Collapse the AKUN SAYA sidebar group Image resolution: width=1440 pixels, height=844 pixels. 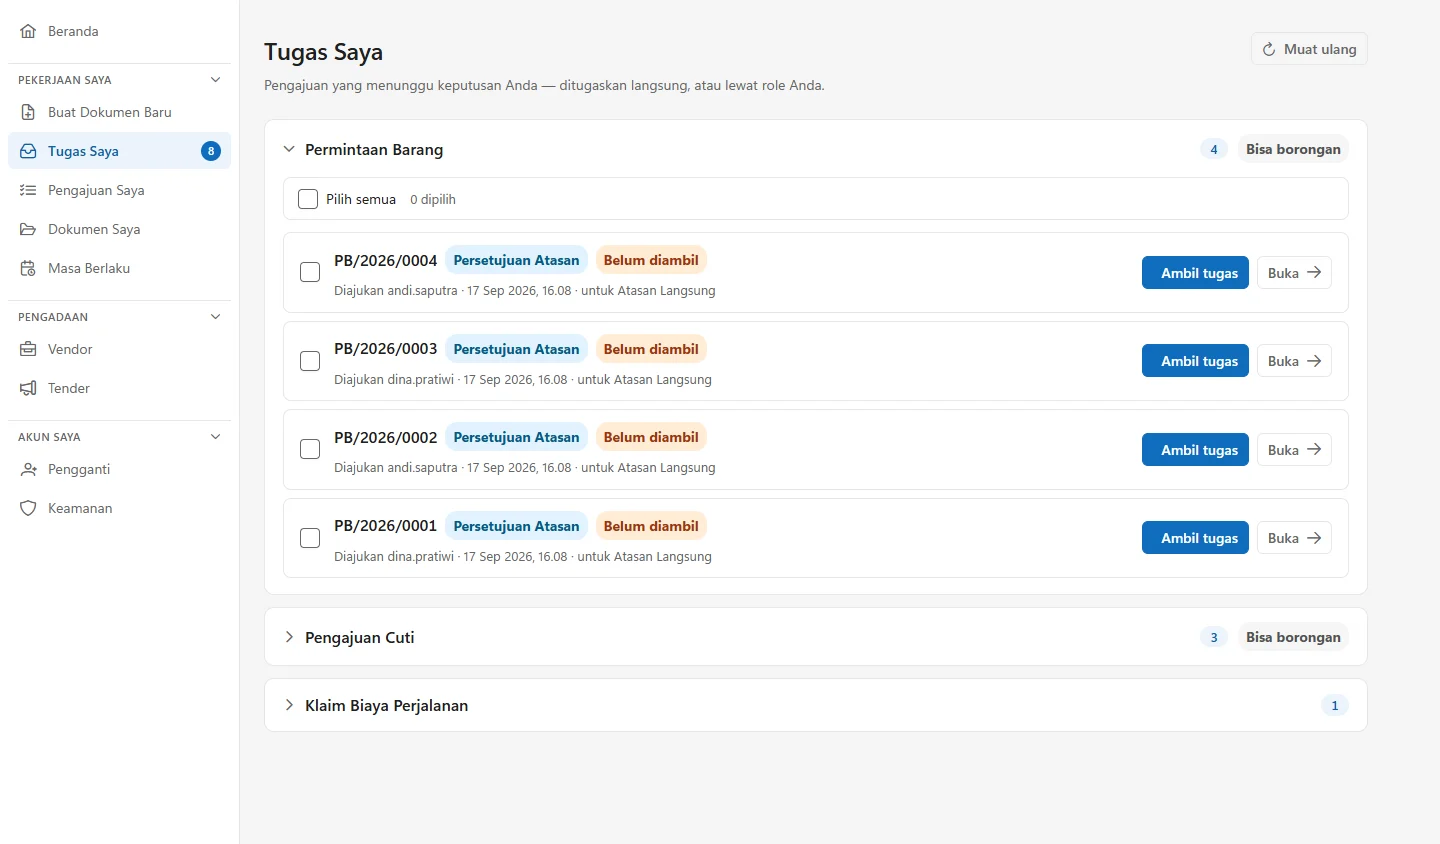click(215, 436)
